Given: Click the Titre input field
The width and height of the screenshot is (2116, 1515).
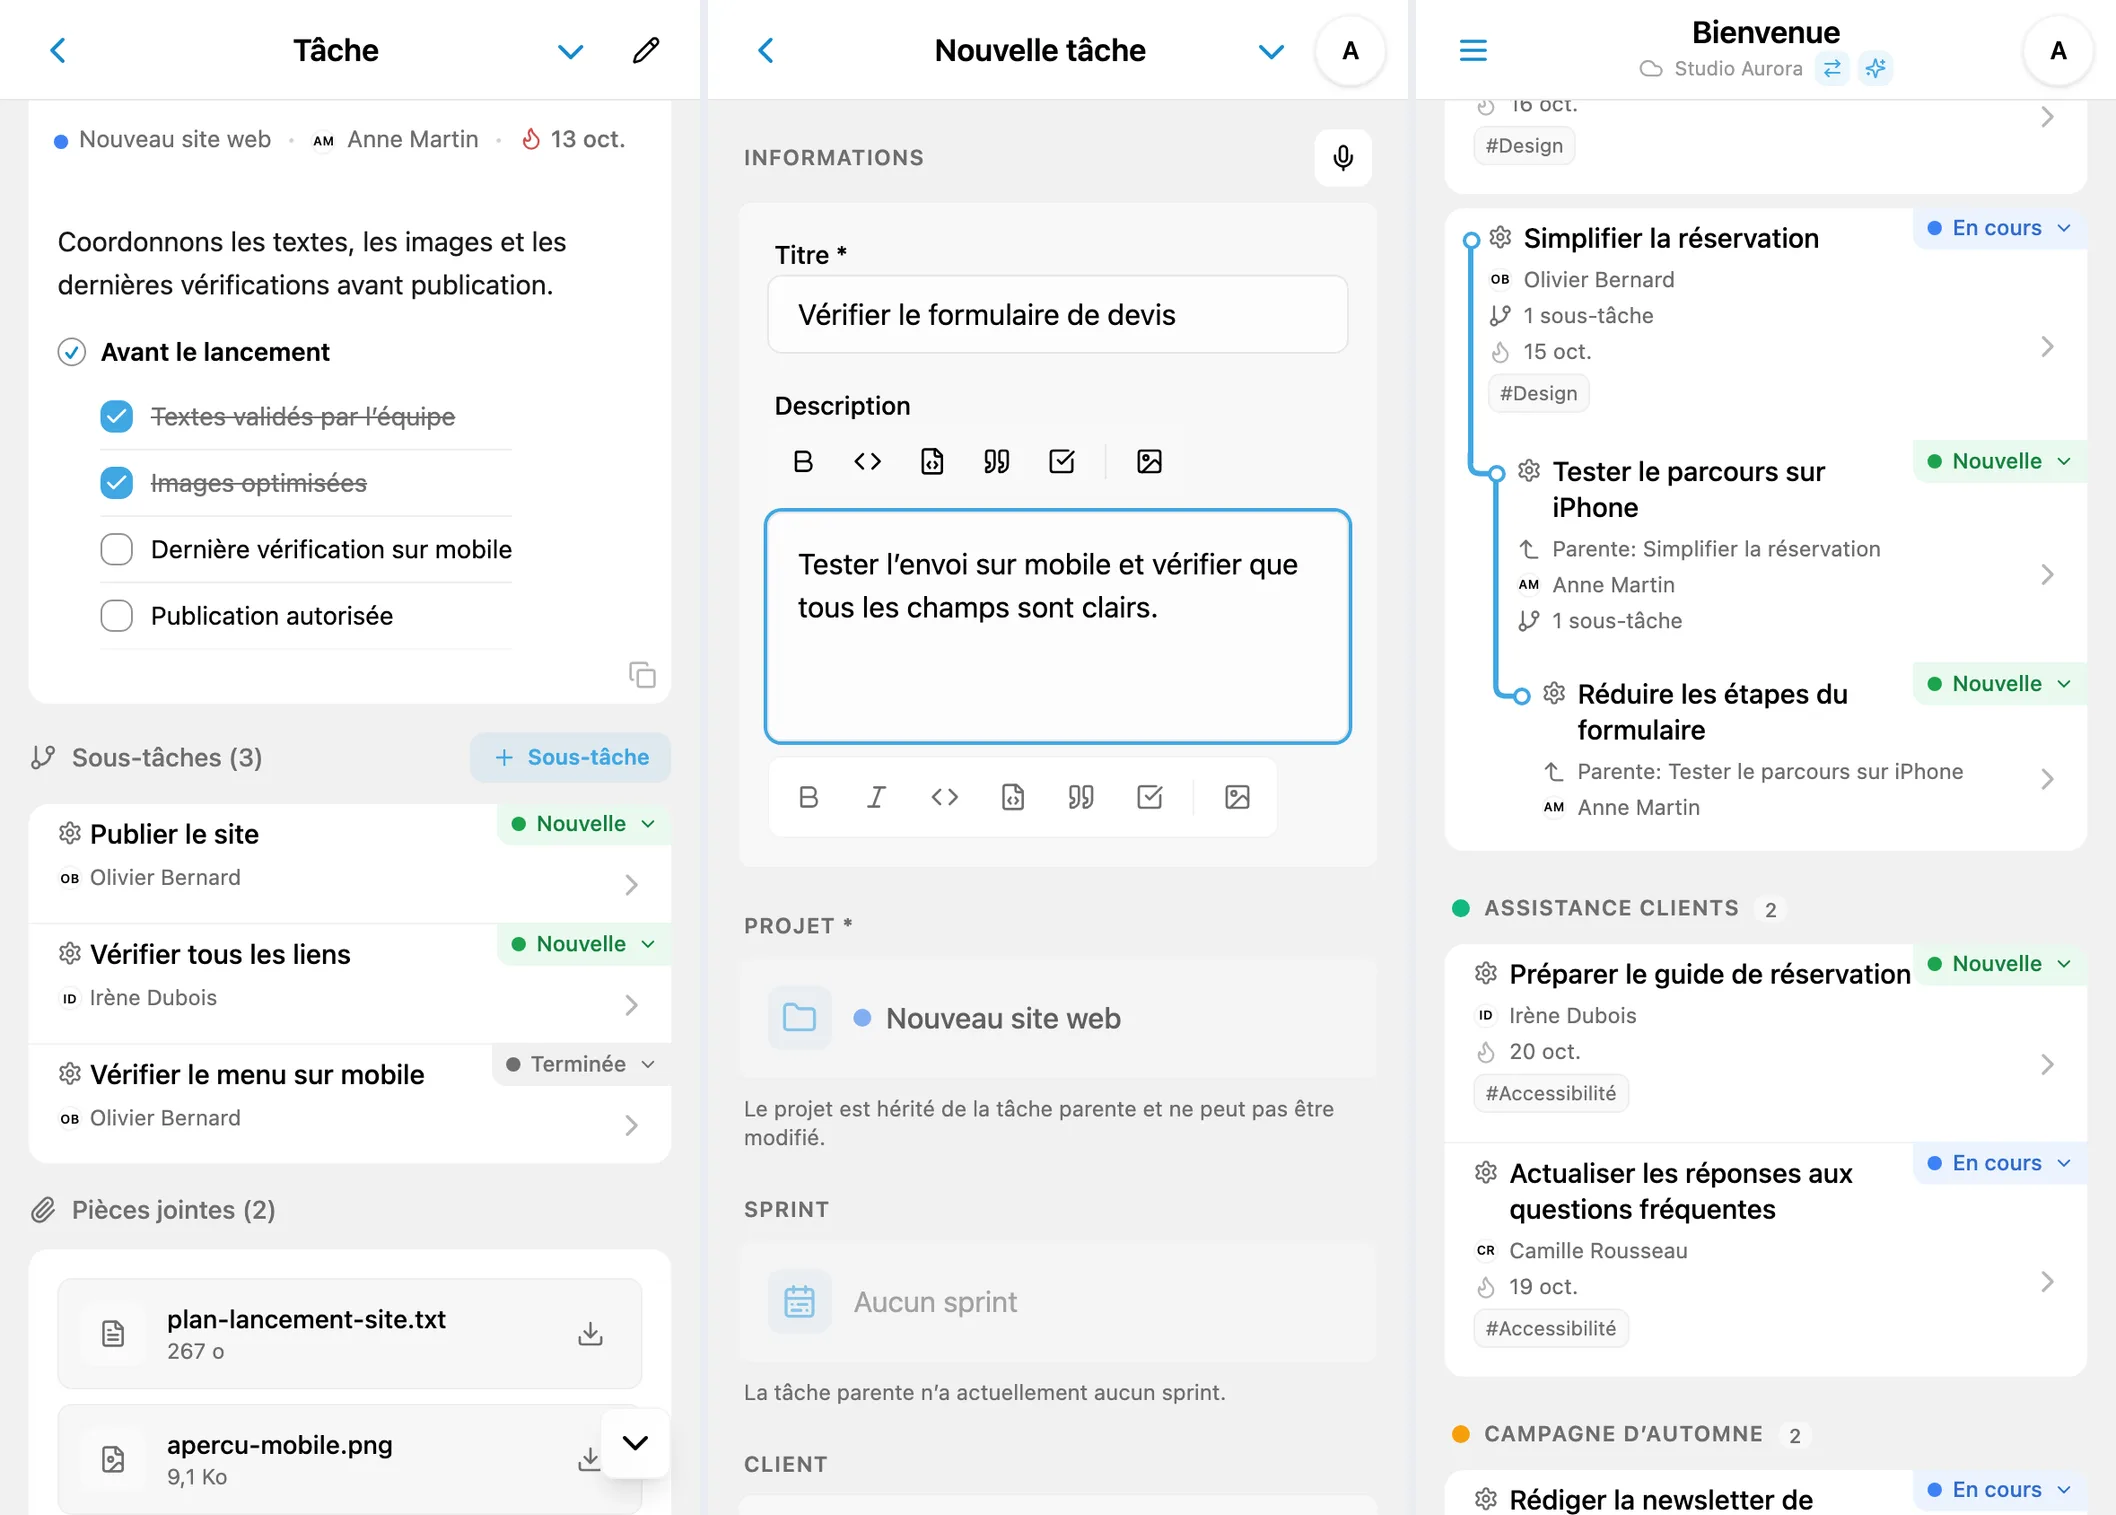Looking at the screenshot, I should [x=1057, y=315].
